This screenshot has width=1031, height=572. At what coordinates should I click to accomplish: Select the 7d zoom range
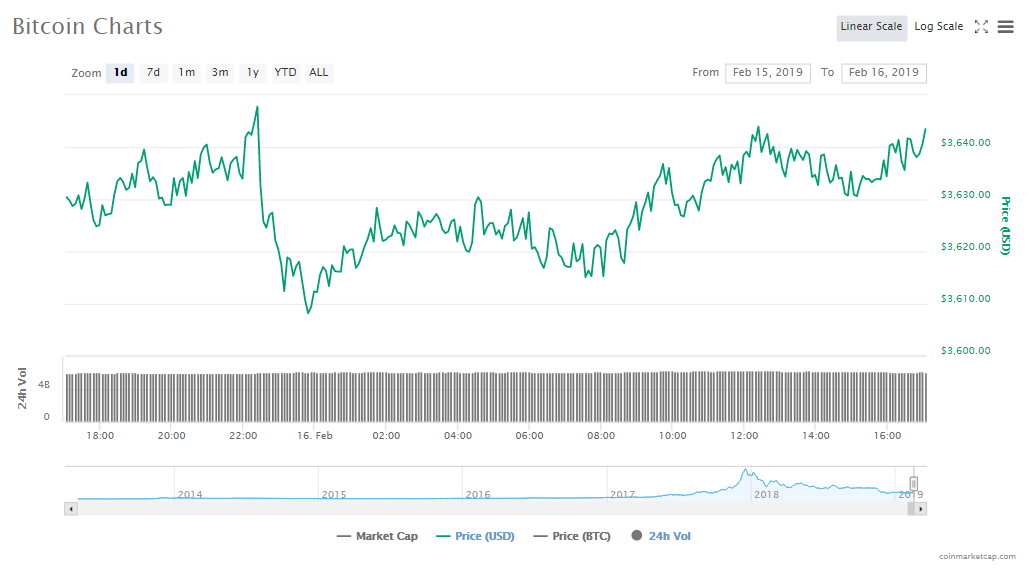(153, 72)
